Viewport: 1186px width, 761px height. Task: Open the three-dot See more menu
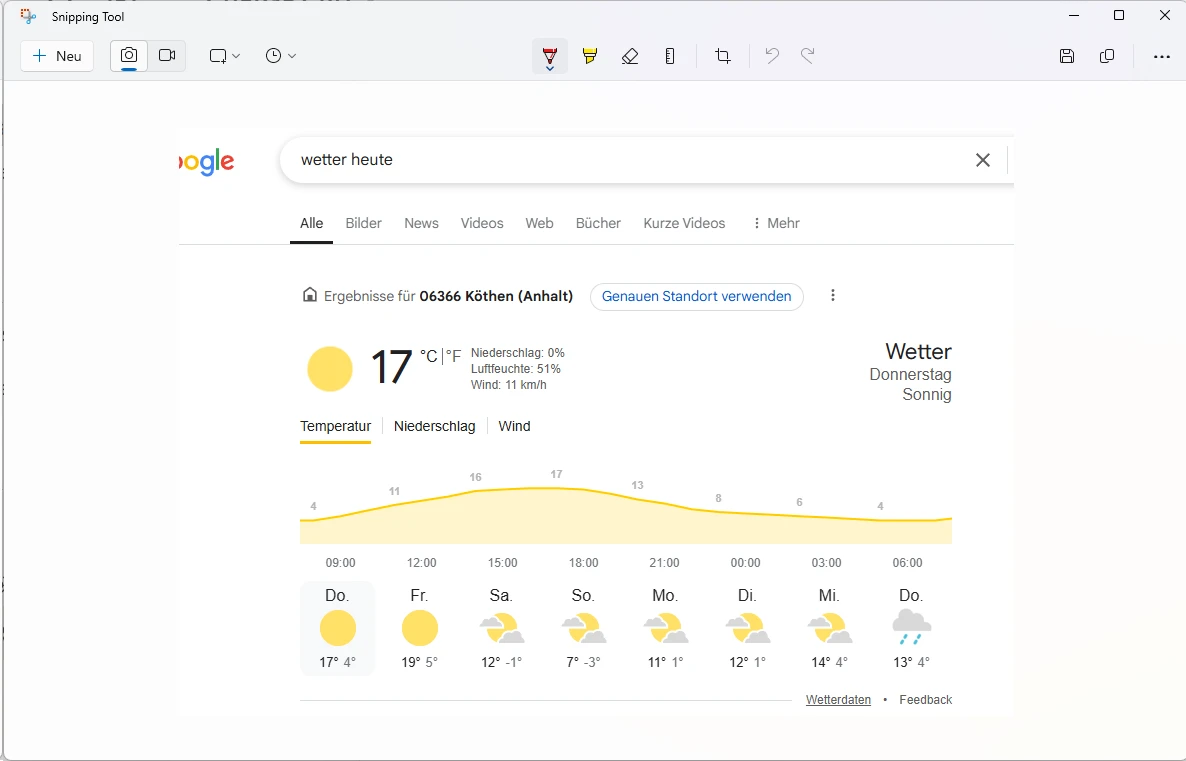coord(1162,57)
